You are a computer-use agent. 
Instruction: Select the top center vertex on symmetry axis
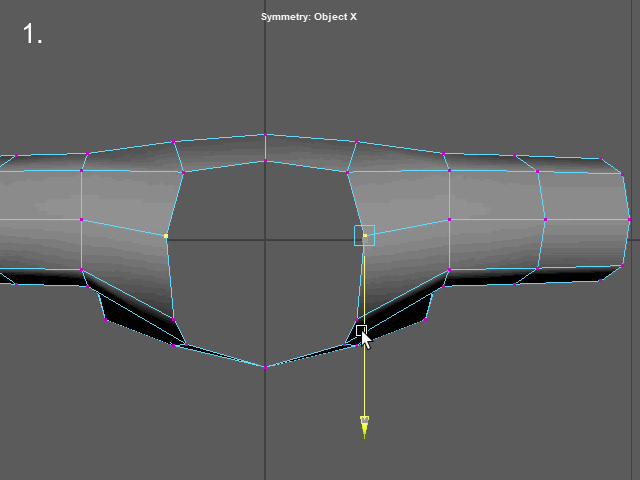click(x=265, y=134)
